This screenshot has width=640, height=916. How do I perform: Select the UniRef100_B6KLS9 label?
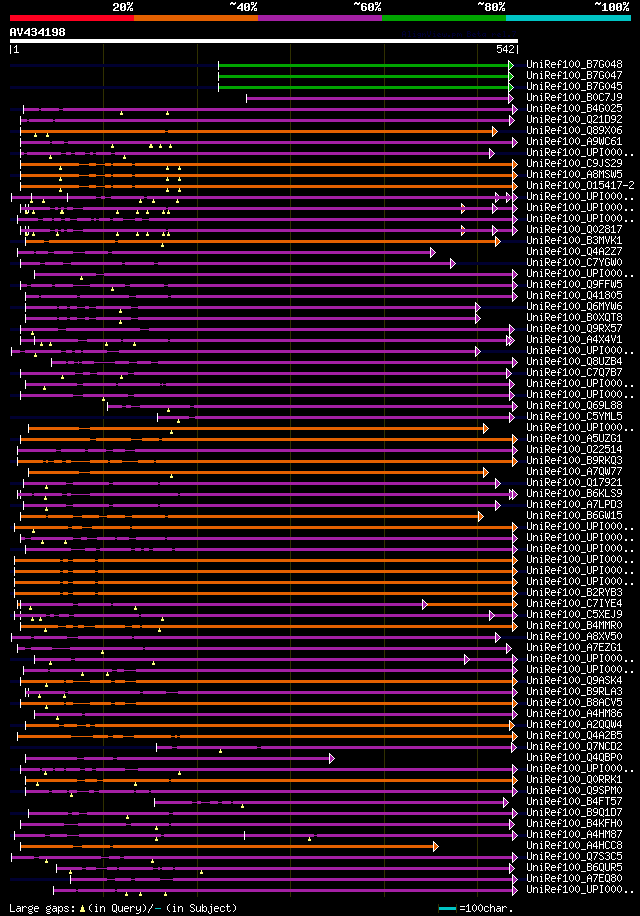[x=574, y=494]
